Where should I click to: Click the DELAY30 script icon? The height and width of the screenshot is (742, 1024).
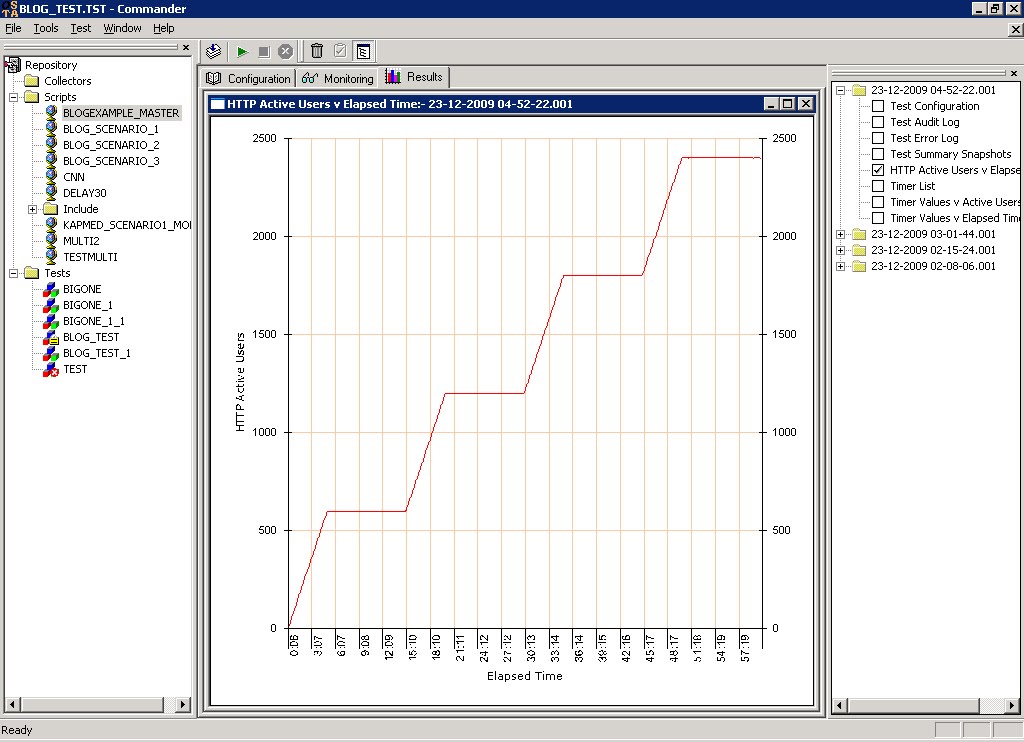tap(51, 193)
